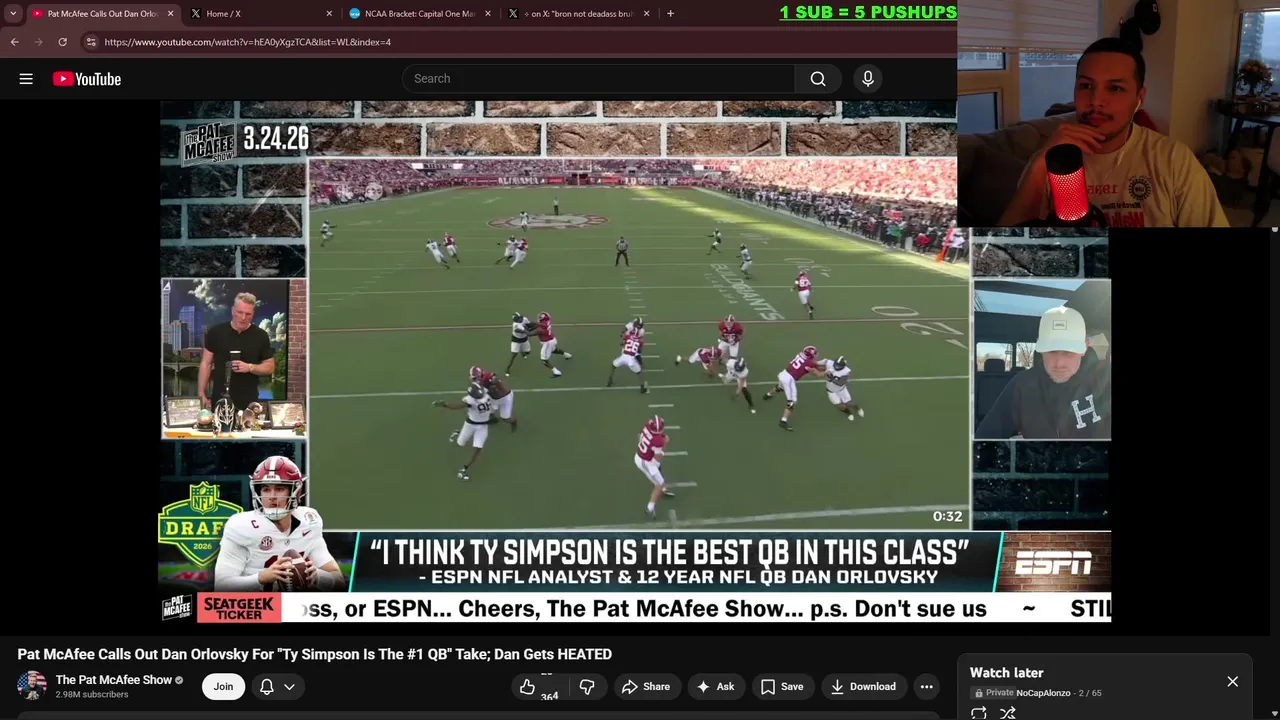Toggle the notification bell for the channel

click(x=267, y=686)
